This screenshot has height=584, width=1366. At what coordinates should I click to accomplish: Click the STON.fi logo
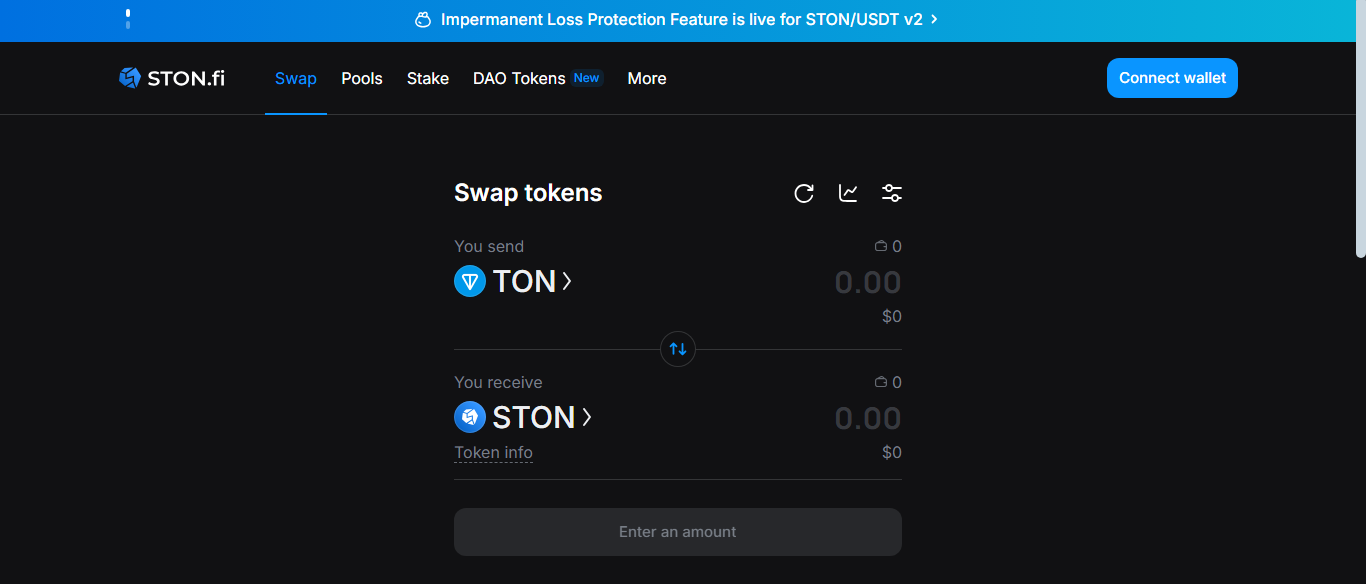tap(171, 78)
